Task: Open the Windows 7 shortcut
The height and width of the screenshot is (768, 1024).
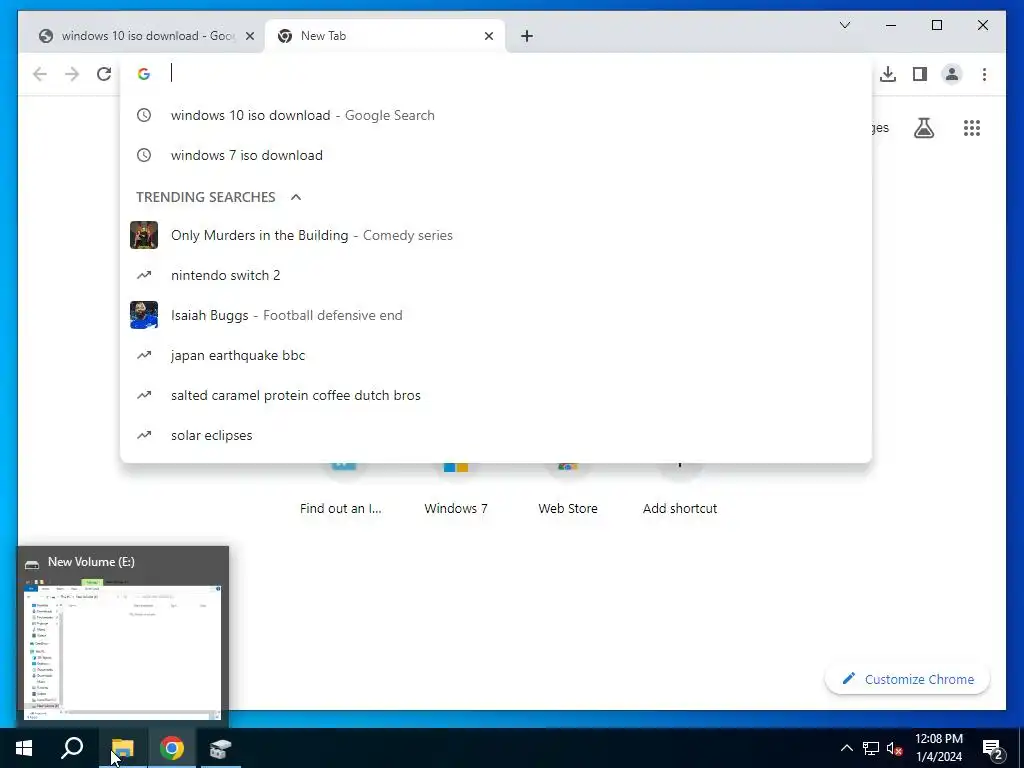Action: click(456, 490)
